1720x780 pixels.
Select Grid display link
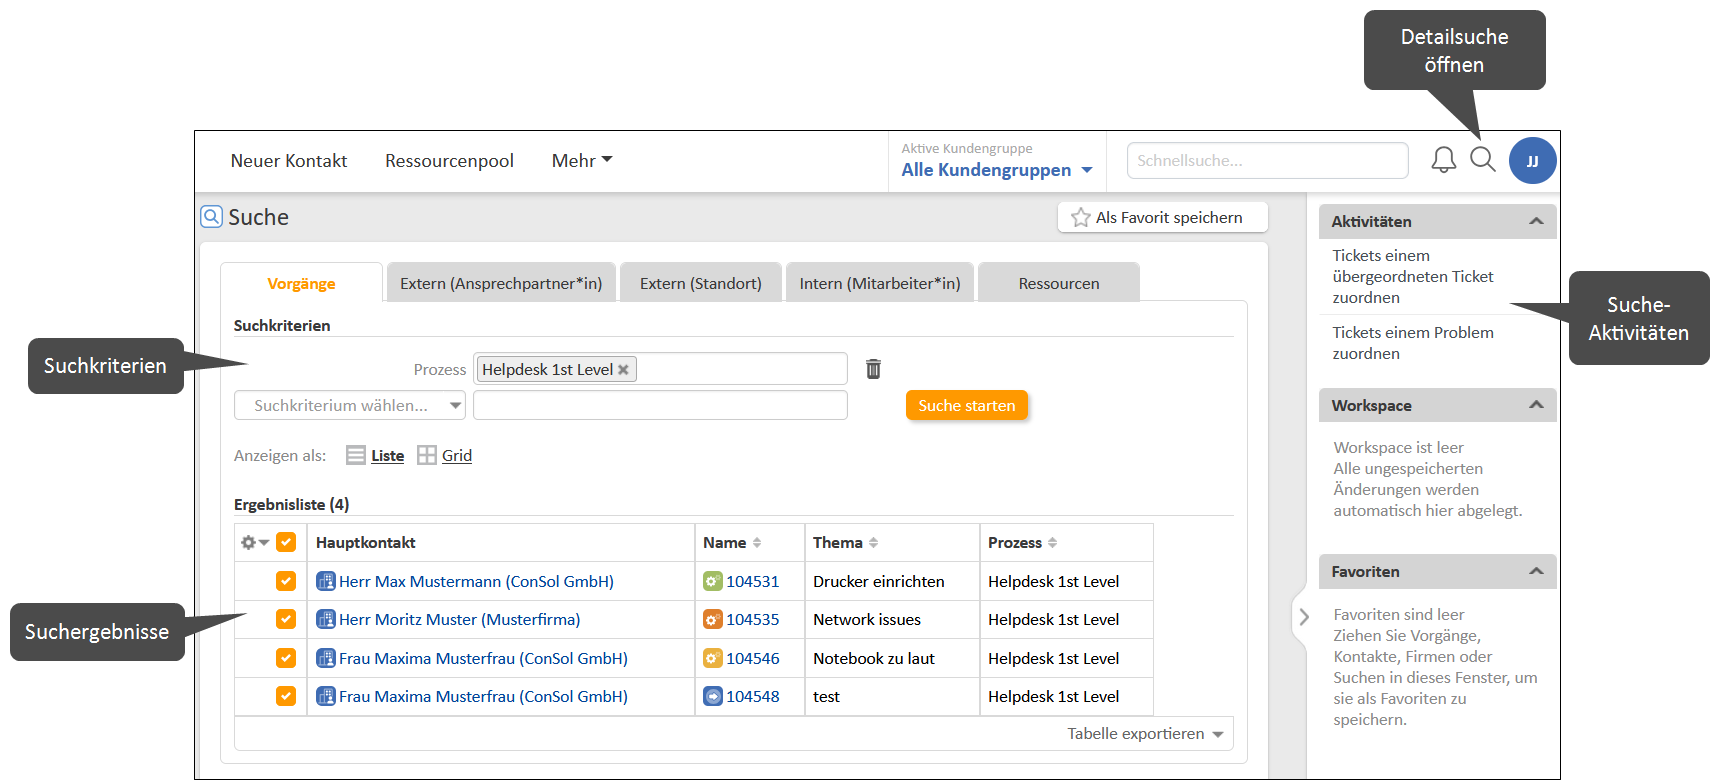pos(457,455)
